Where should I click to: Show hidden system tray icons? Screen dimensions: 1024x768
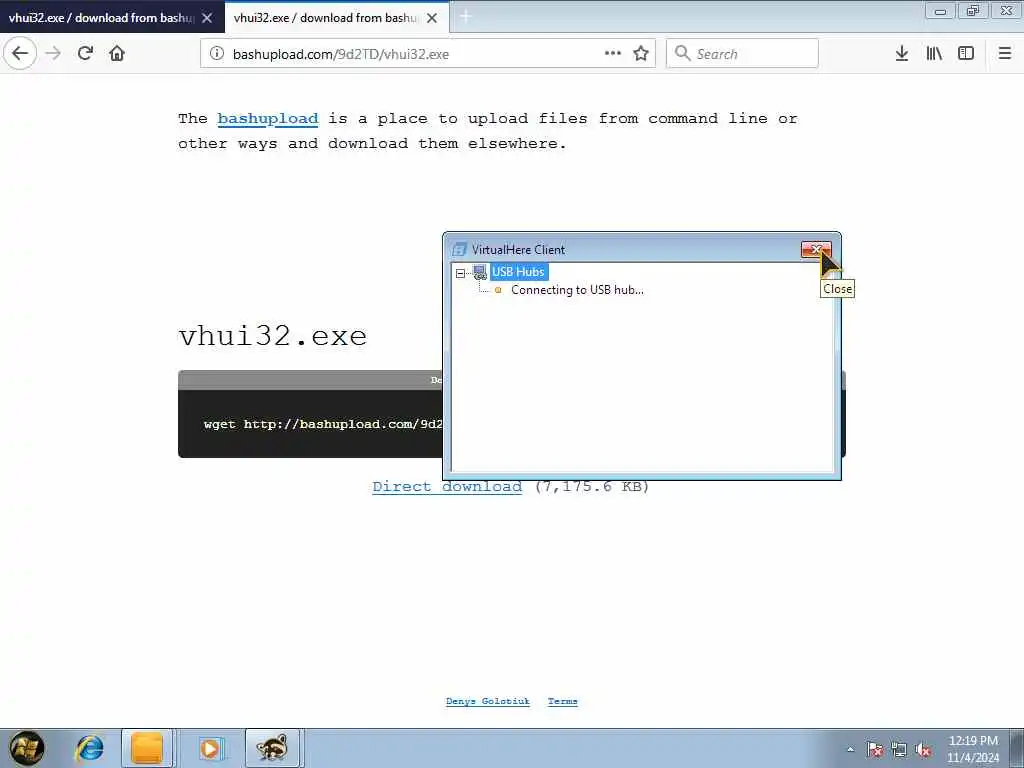coord(850,749)
